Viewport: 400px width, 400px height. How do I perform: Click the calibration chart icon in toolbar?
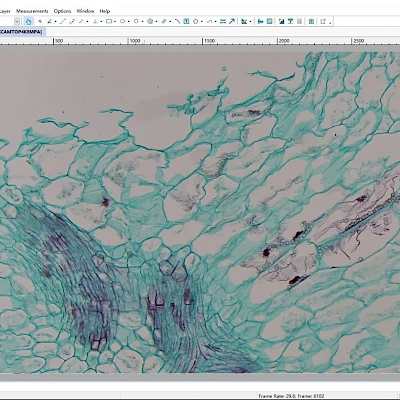(244, 21)
